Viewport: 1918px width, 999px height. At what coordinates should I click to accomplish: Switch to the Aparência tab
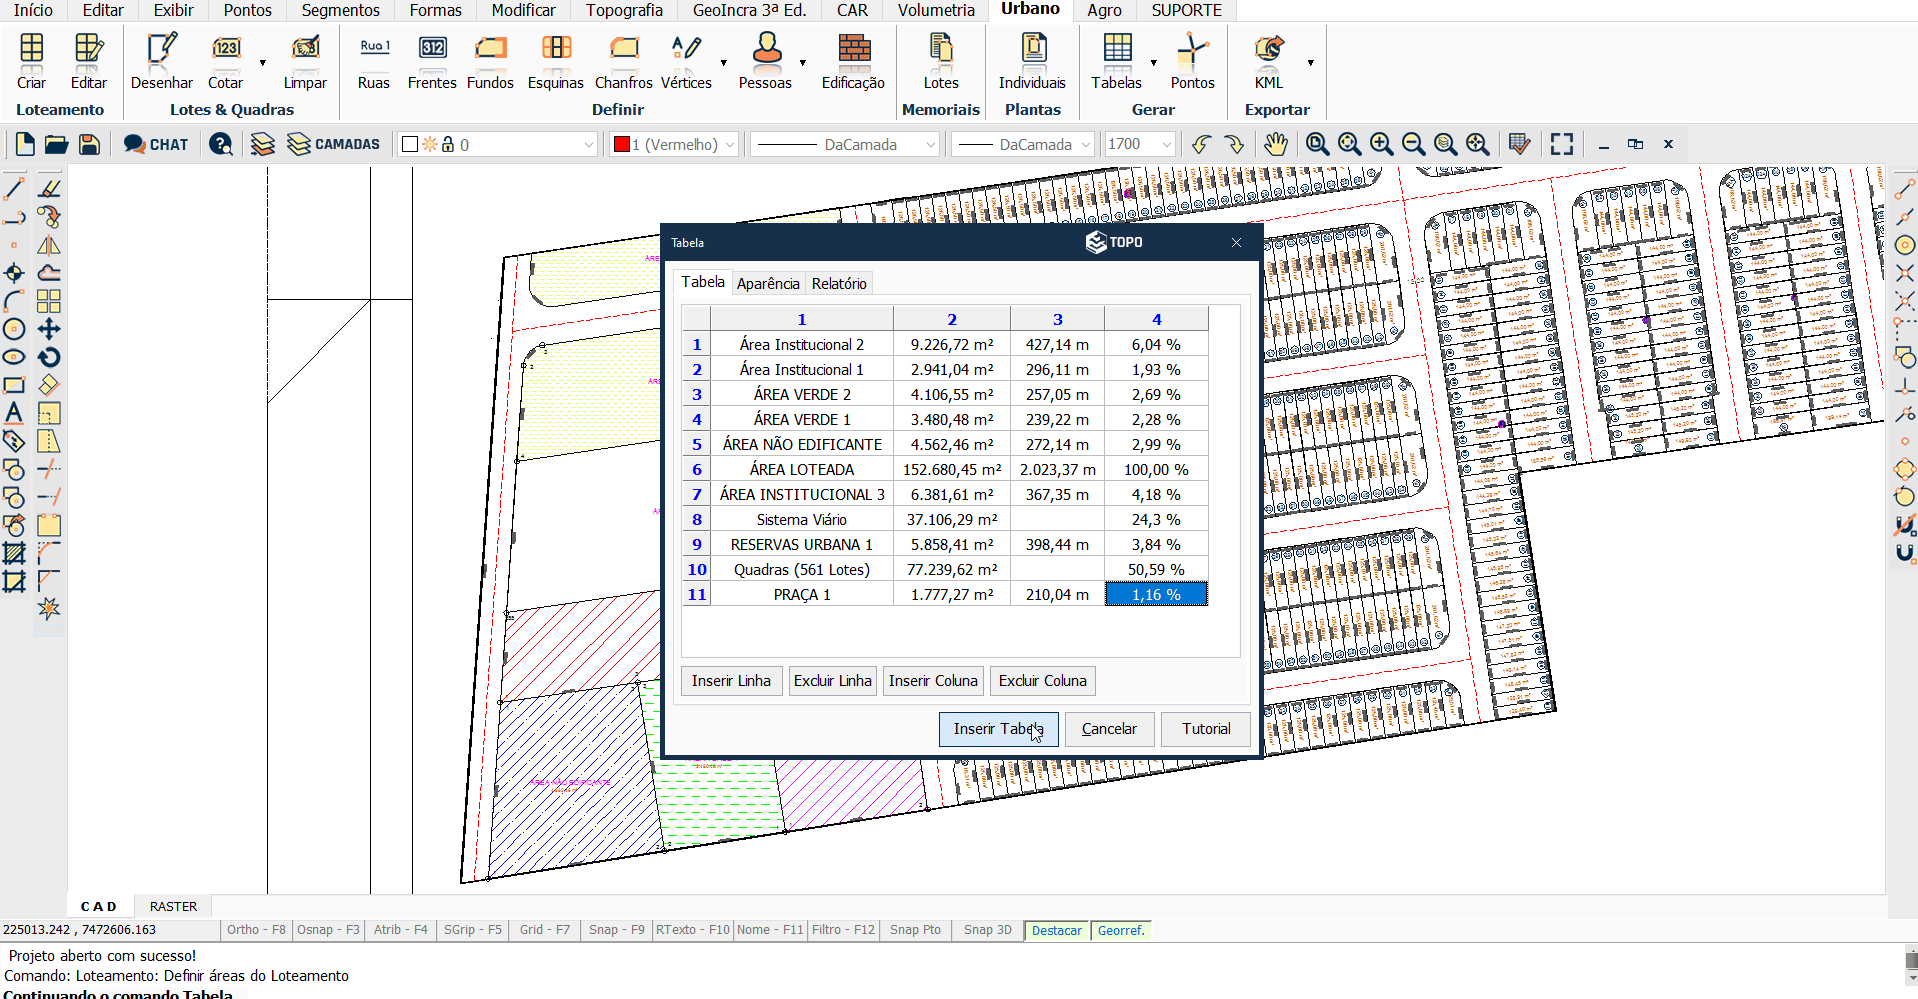[768, 284]
